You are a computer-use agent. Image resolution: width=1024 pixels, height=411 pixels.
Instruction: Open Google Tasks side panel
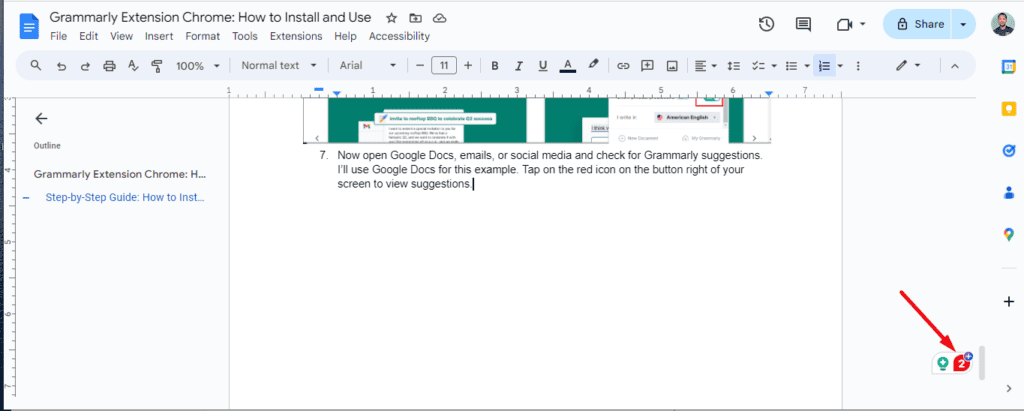1008,150
